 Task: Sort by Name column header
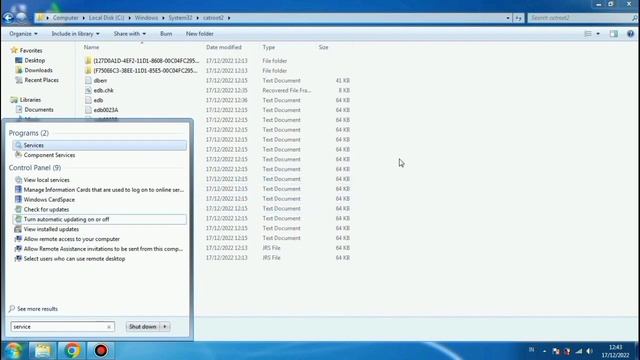(91, 47)
